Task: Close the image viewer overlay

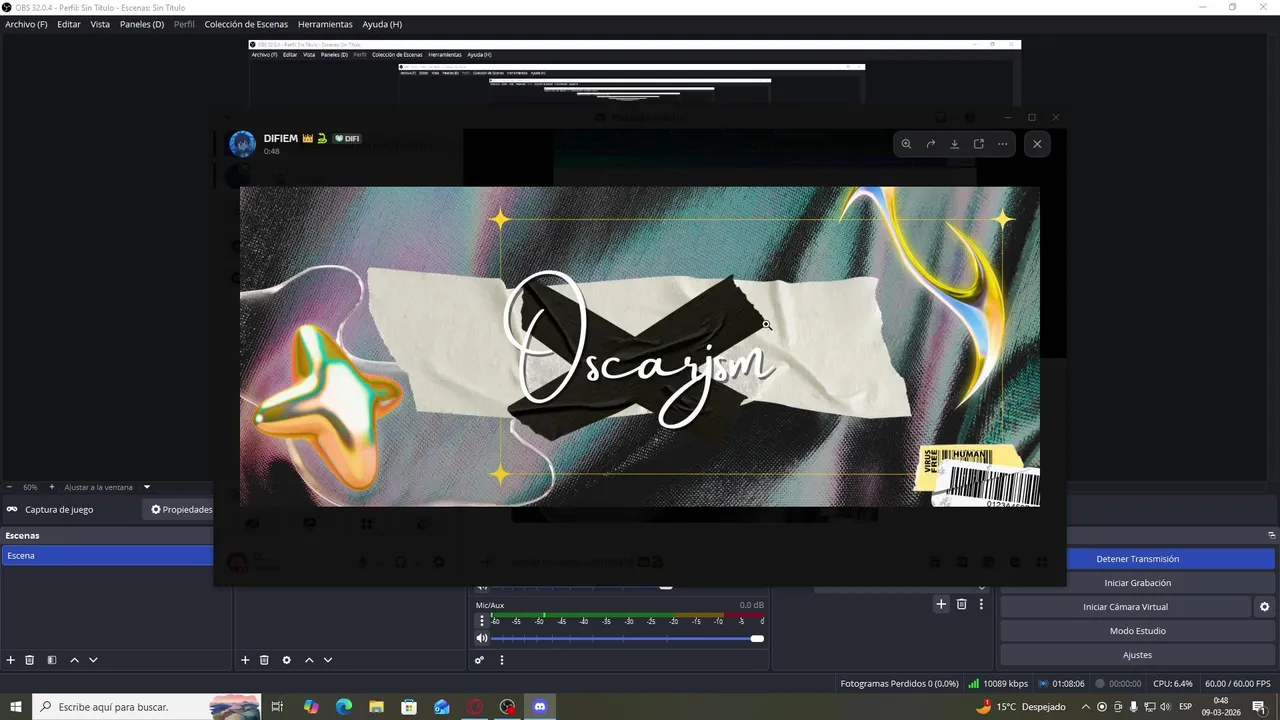Action: pos(1037,144)
